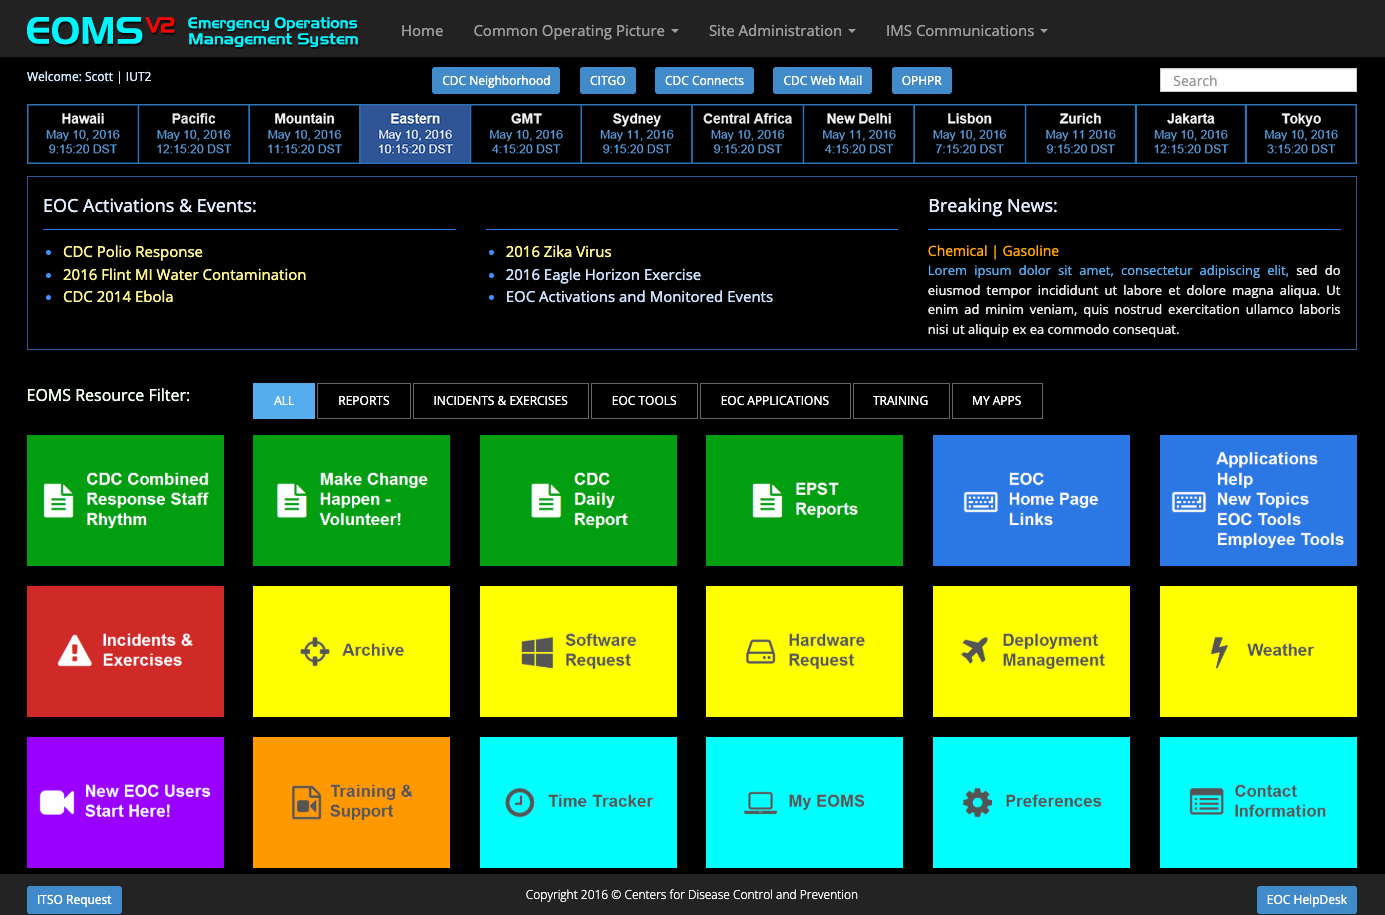Click the lightning bolt Weather icon
Image resolution: width=1385 pixels, height=915 pixels.
tap(1219, 652)
